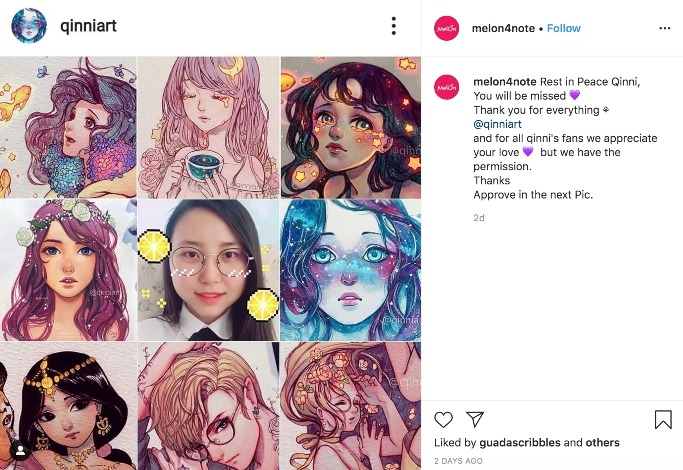Share the post via paper plane icon
The width and height of the screenshot is (683, 470).
(475, 420)
